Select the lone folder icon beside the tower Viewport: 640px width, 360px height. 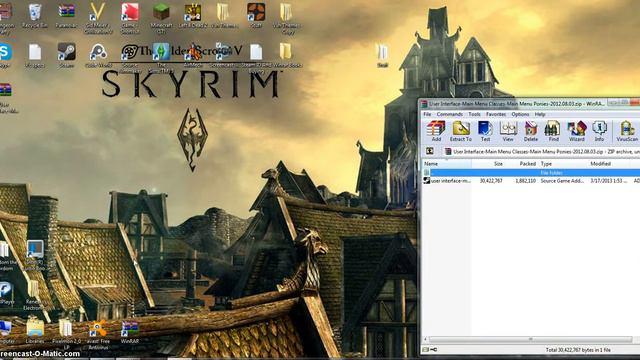coord(382,55)
